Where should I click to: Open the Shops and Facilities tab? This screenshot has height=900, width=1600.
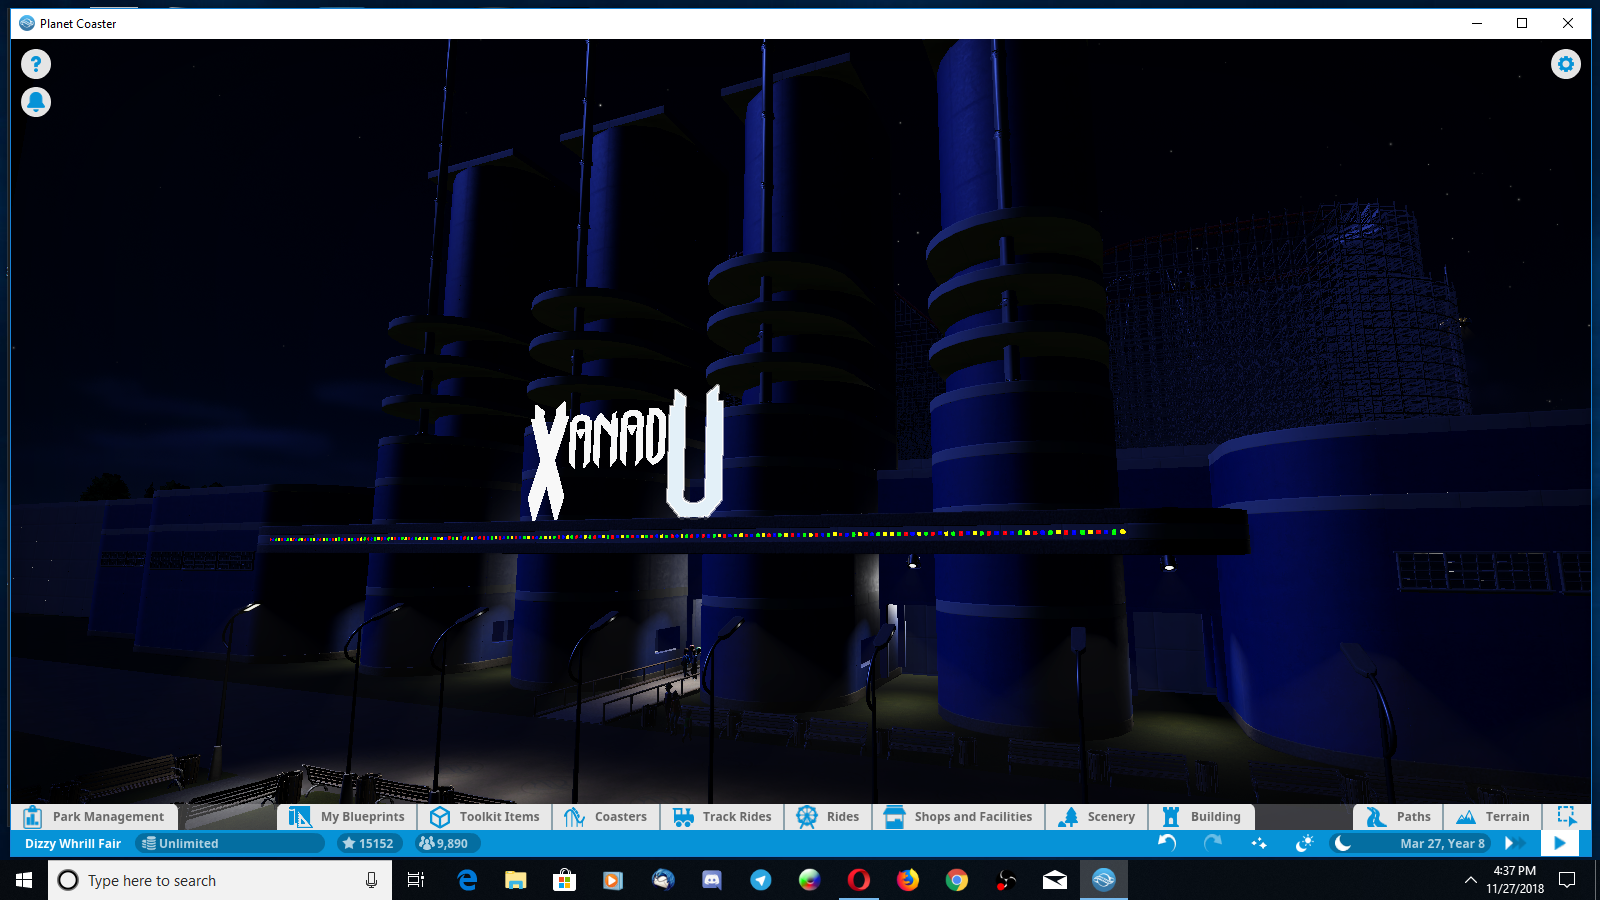pos(959,817)
